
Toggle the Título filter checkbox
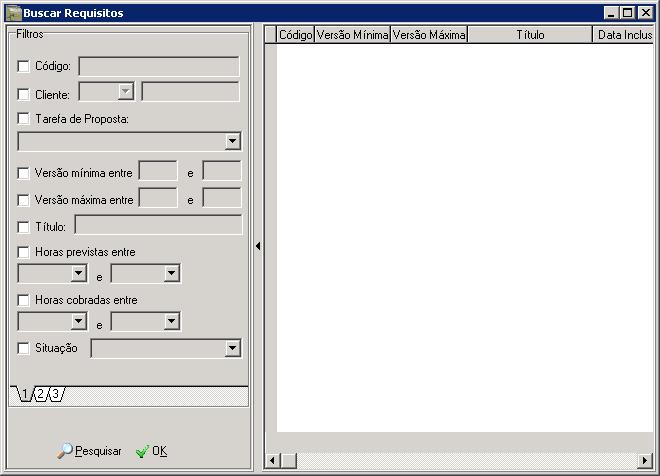coord(24,227)
